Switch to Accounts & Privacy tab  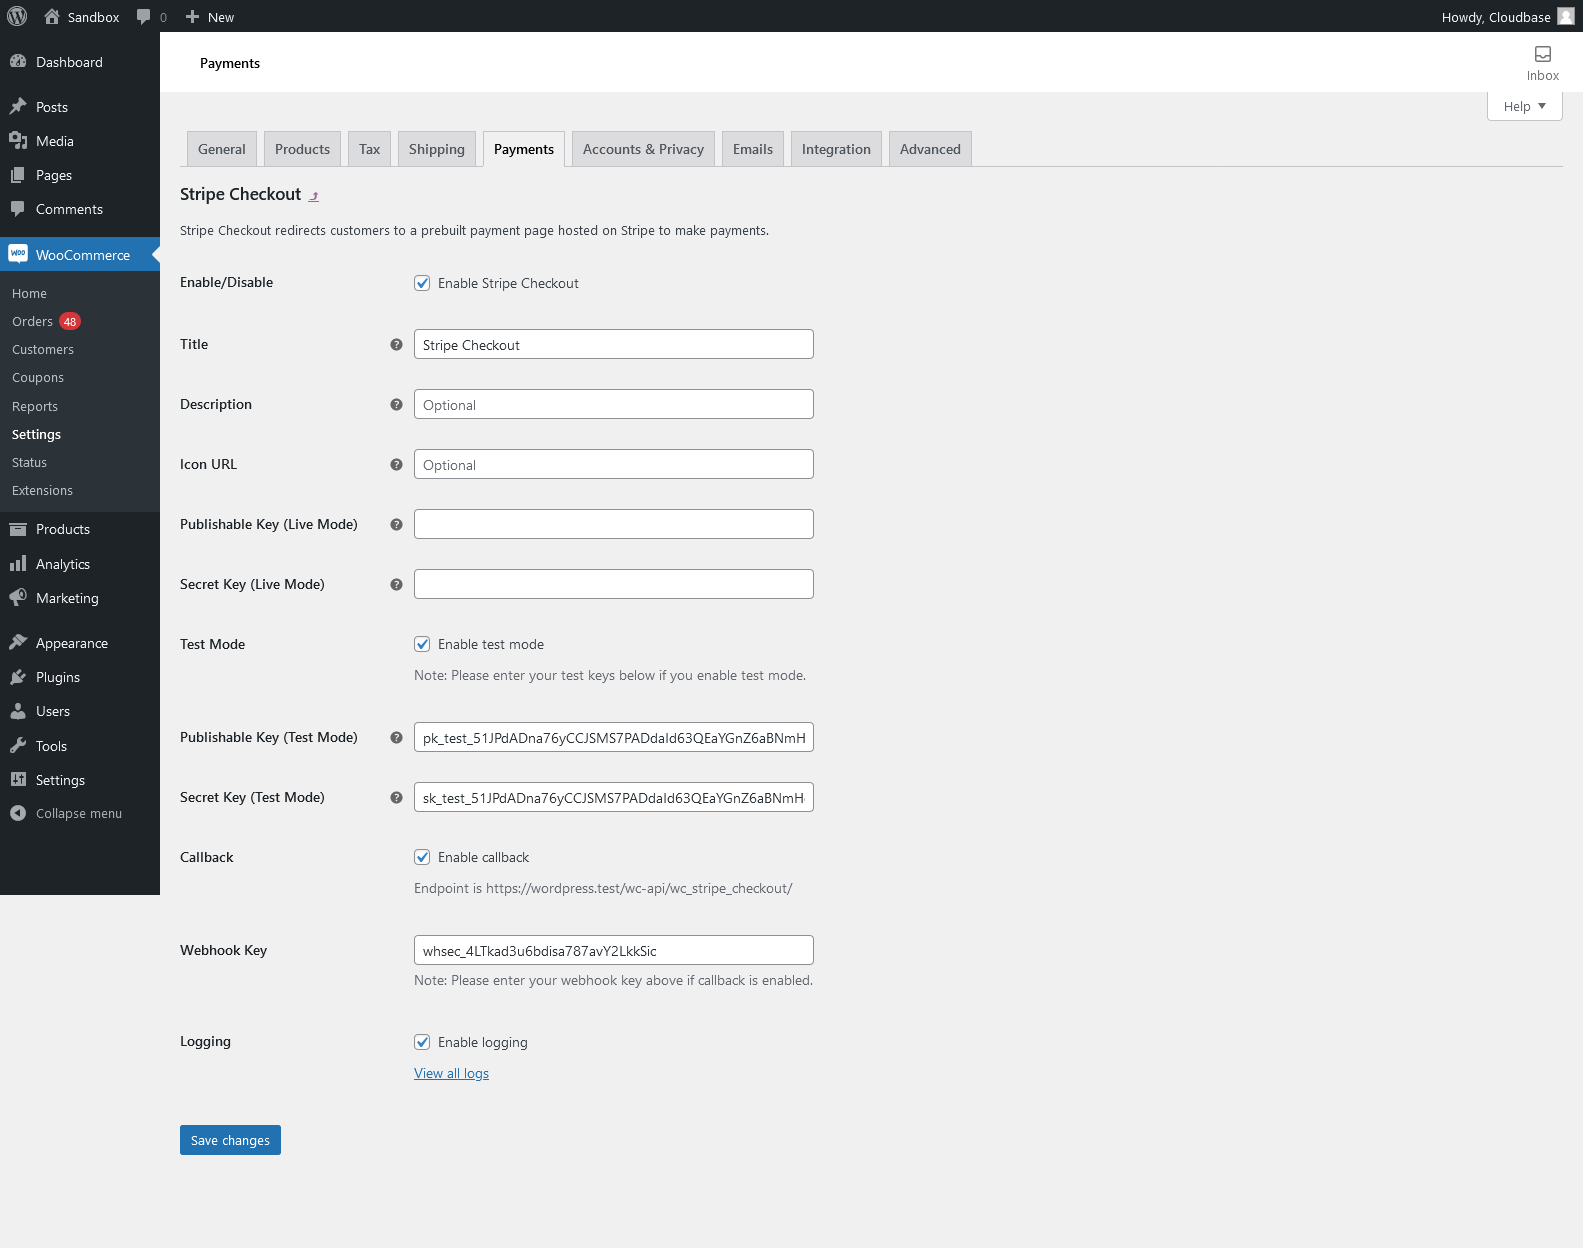(643, 149)
